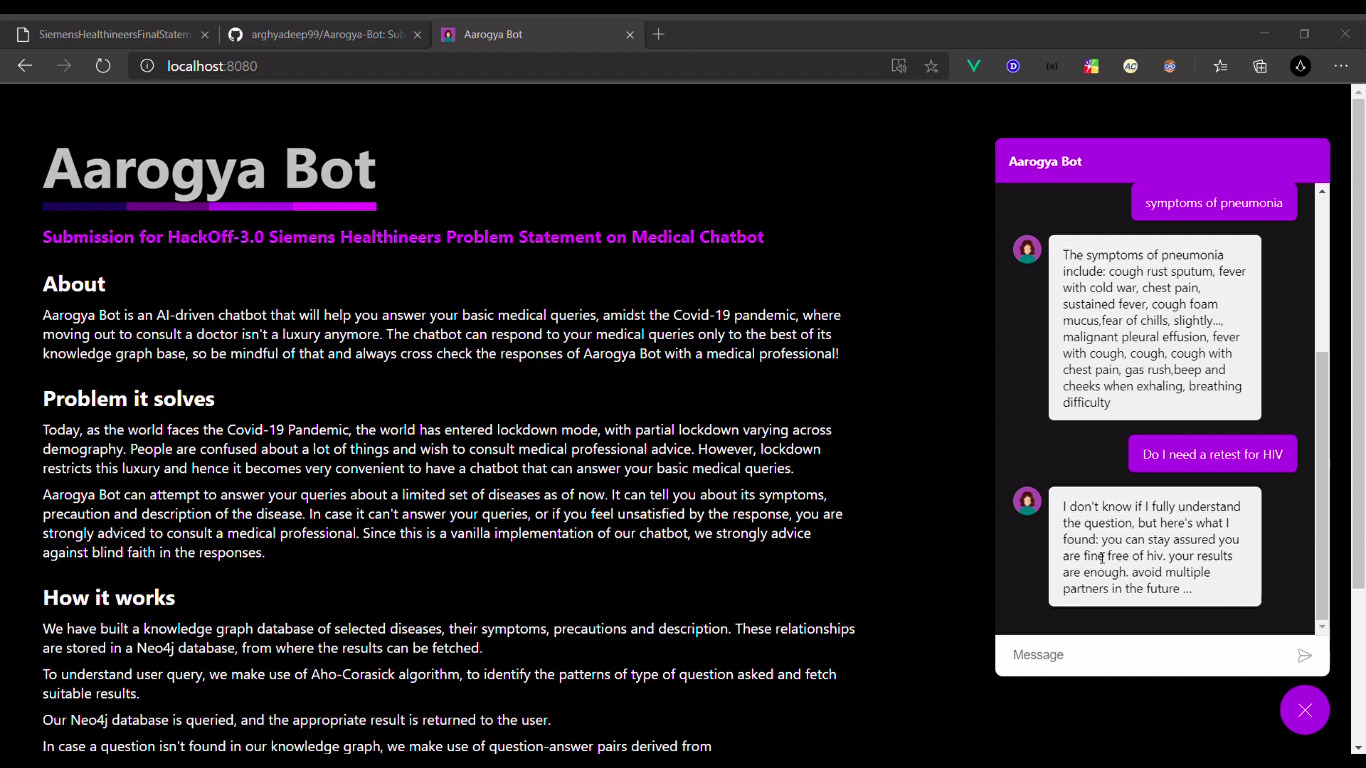Click bot avatar beside HIV answer

point(1027,501)
